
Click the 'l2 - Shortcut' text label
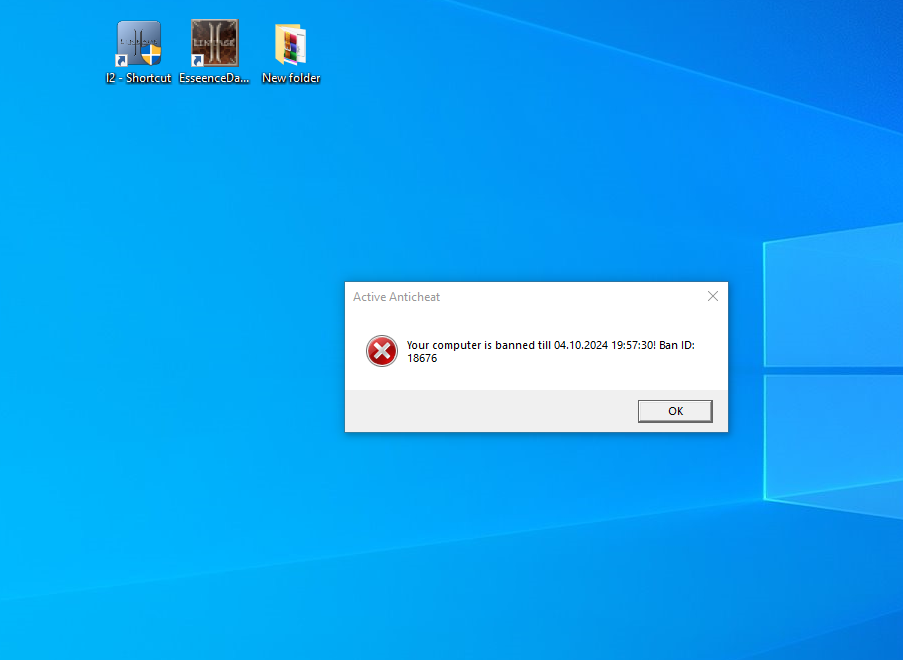pyautogui.click(x=139, y=78)
